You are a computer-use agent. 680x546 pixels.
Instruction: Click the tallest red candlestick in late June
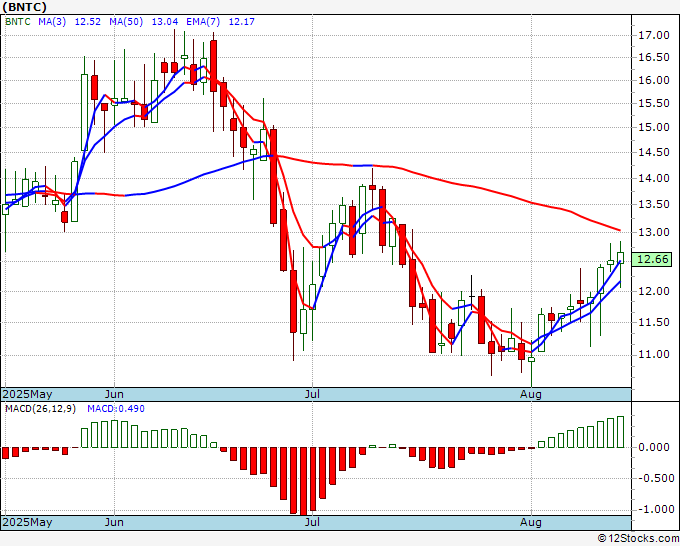(x=273, y=177)
